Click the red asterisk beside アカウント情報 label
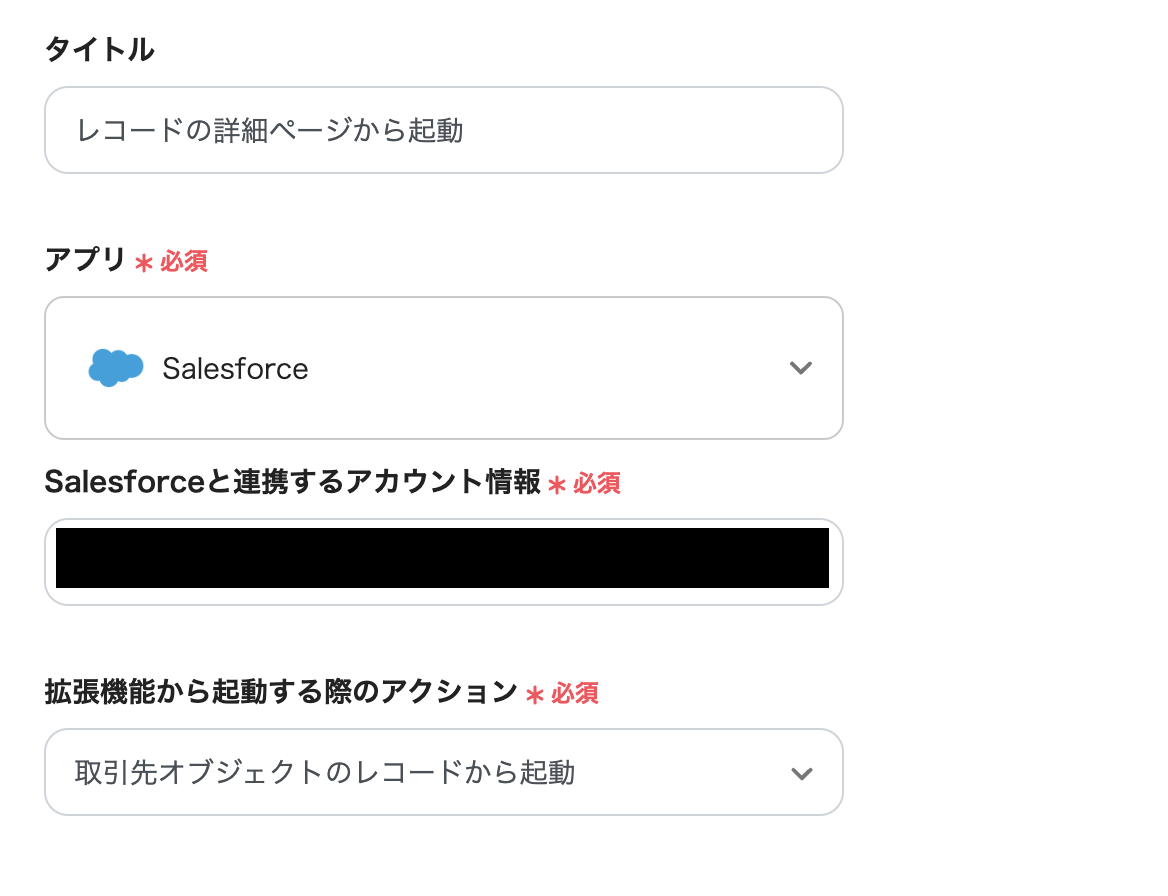 tap(557, 485)
